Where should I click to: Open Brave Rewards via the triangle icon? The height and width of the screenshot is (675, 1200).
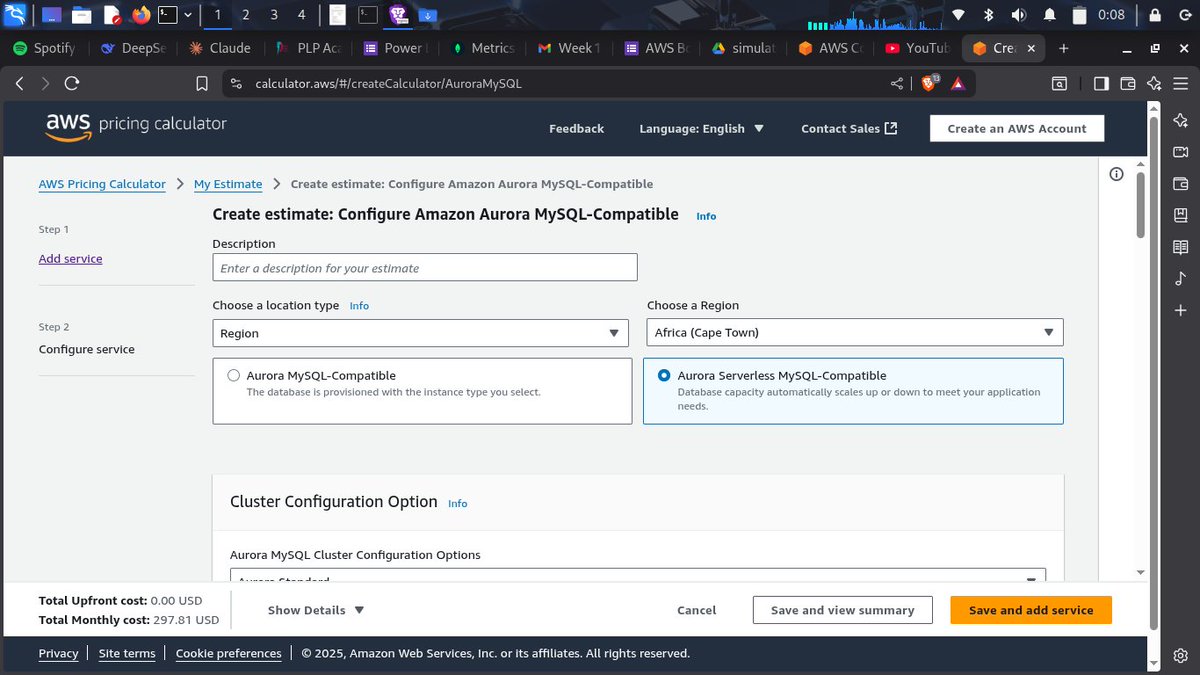(x=957, y=83)
